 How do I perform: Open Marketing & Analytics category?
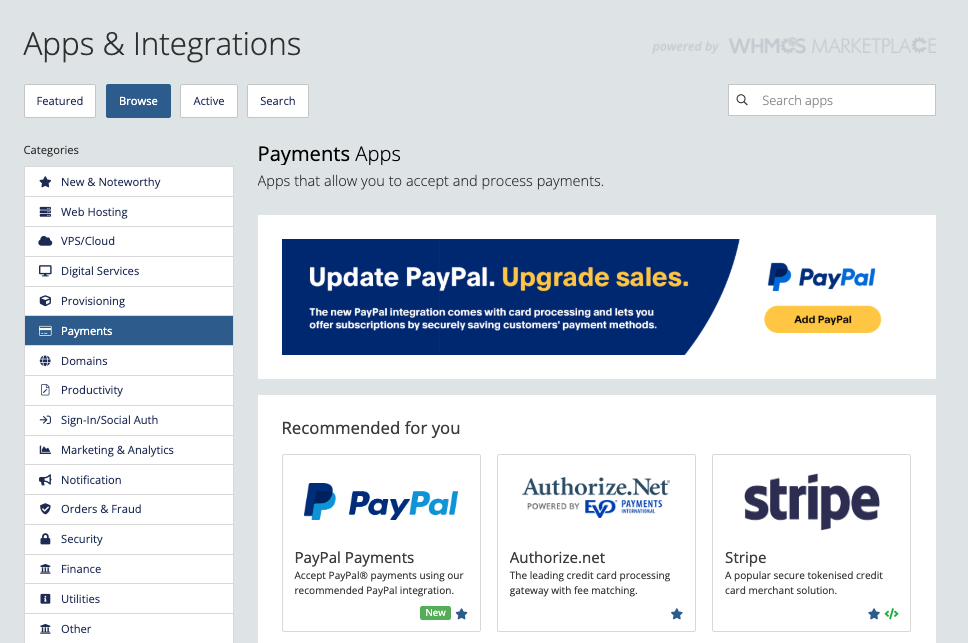coord(129,450)
